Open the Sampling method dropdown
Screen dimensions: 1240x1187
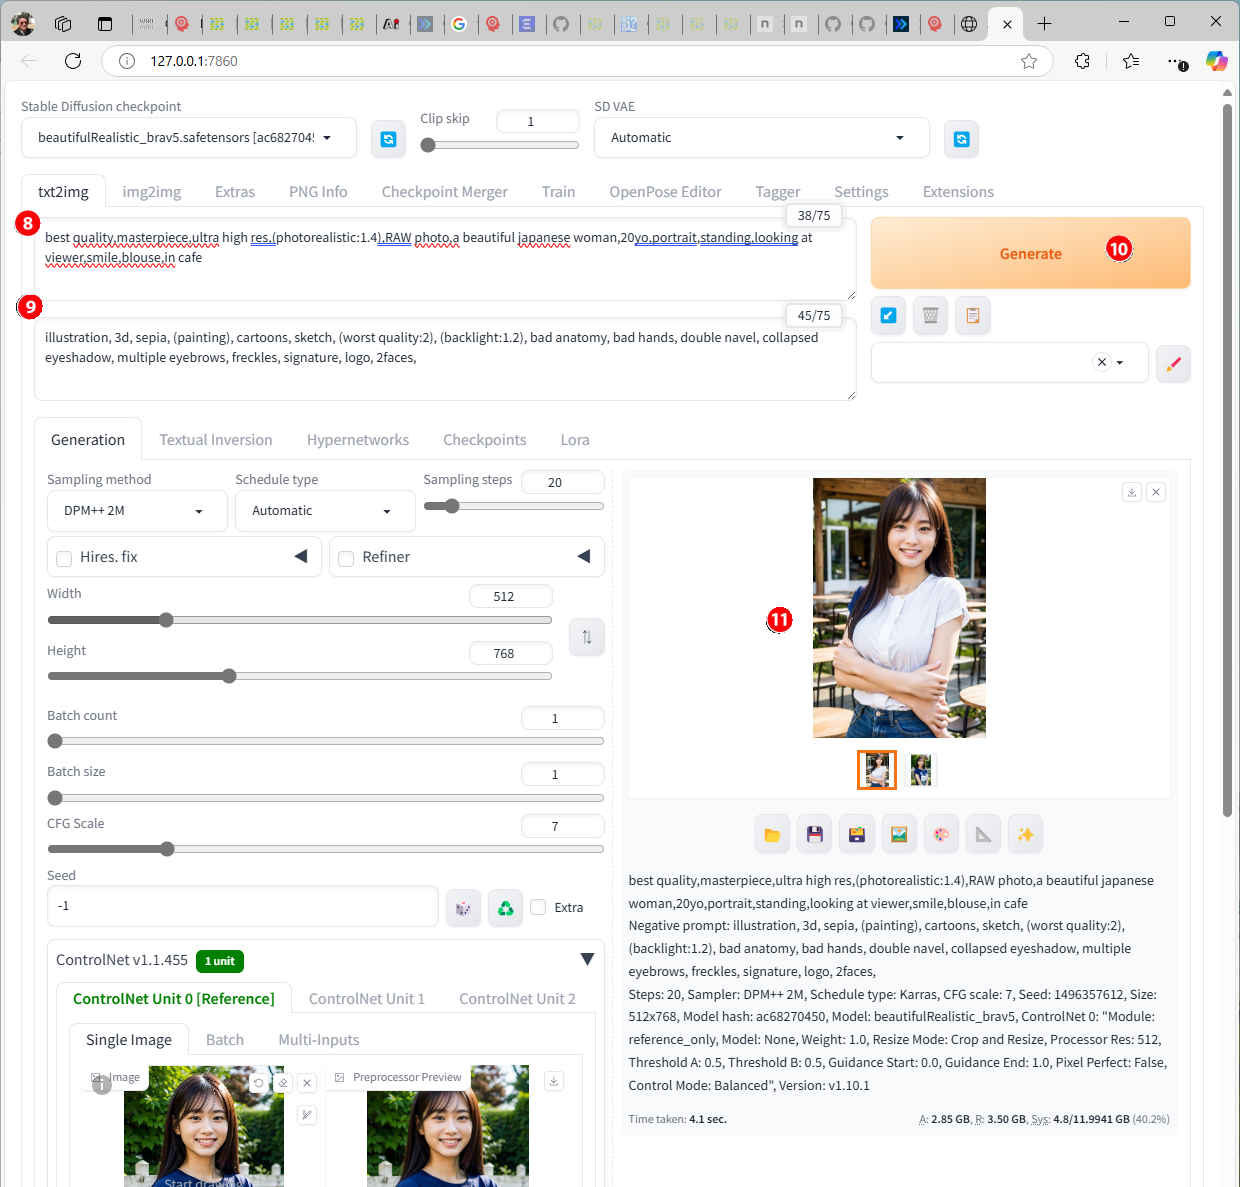(x=136, y=511)
